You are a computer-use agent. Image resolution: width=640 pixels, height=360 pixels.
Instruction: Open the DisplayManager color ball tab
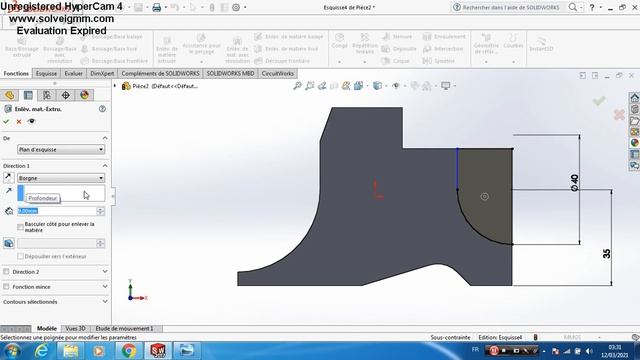(84, 95)
